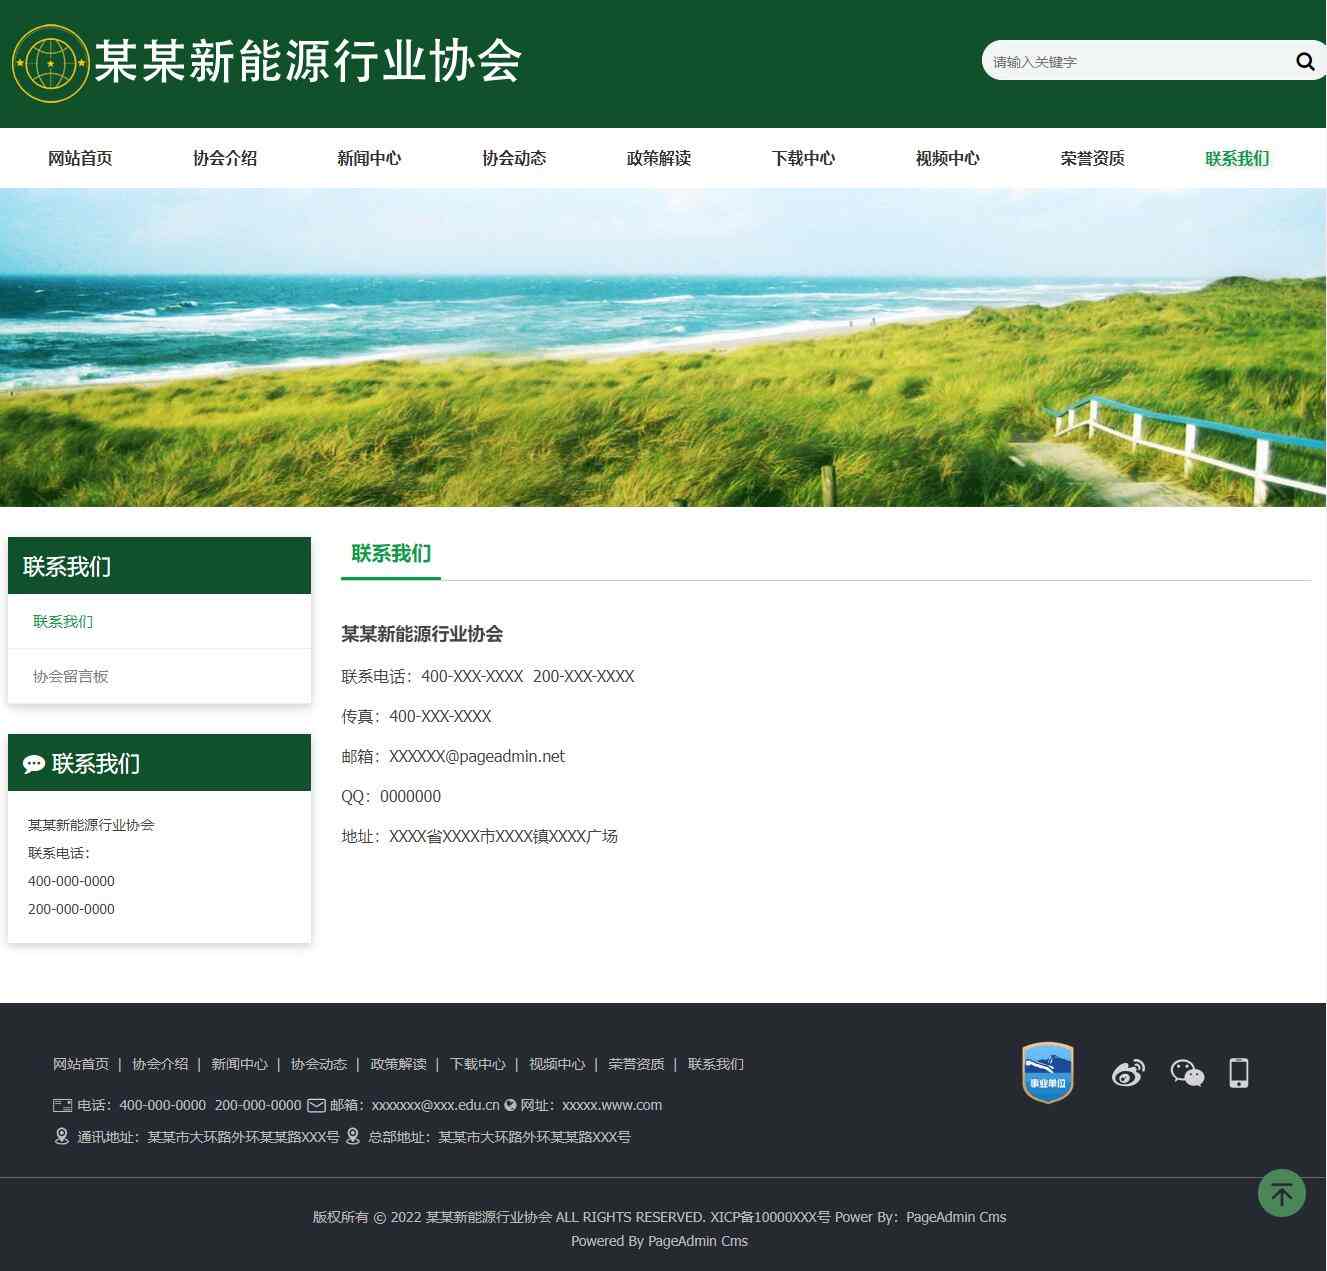Open the 新闻中心 navigation menu
Image resolution: width=1327 pixels, height=1271 pixels.
369,158
